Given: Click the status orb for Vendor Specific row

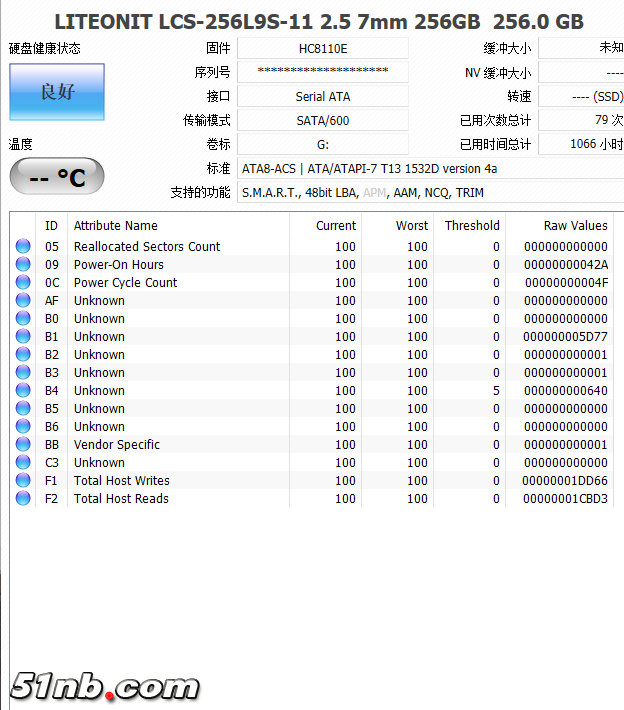Looking at the screenshot, I should [x=23, y=444].
